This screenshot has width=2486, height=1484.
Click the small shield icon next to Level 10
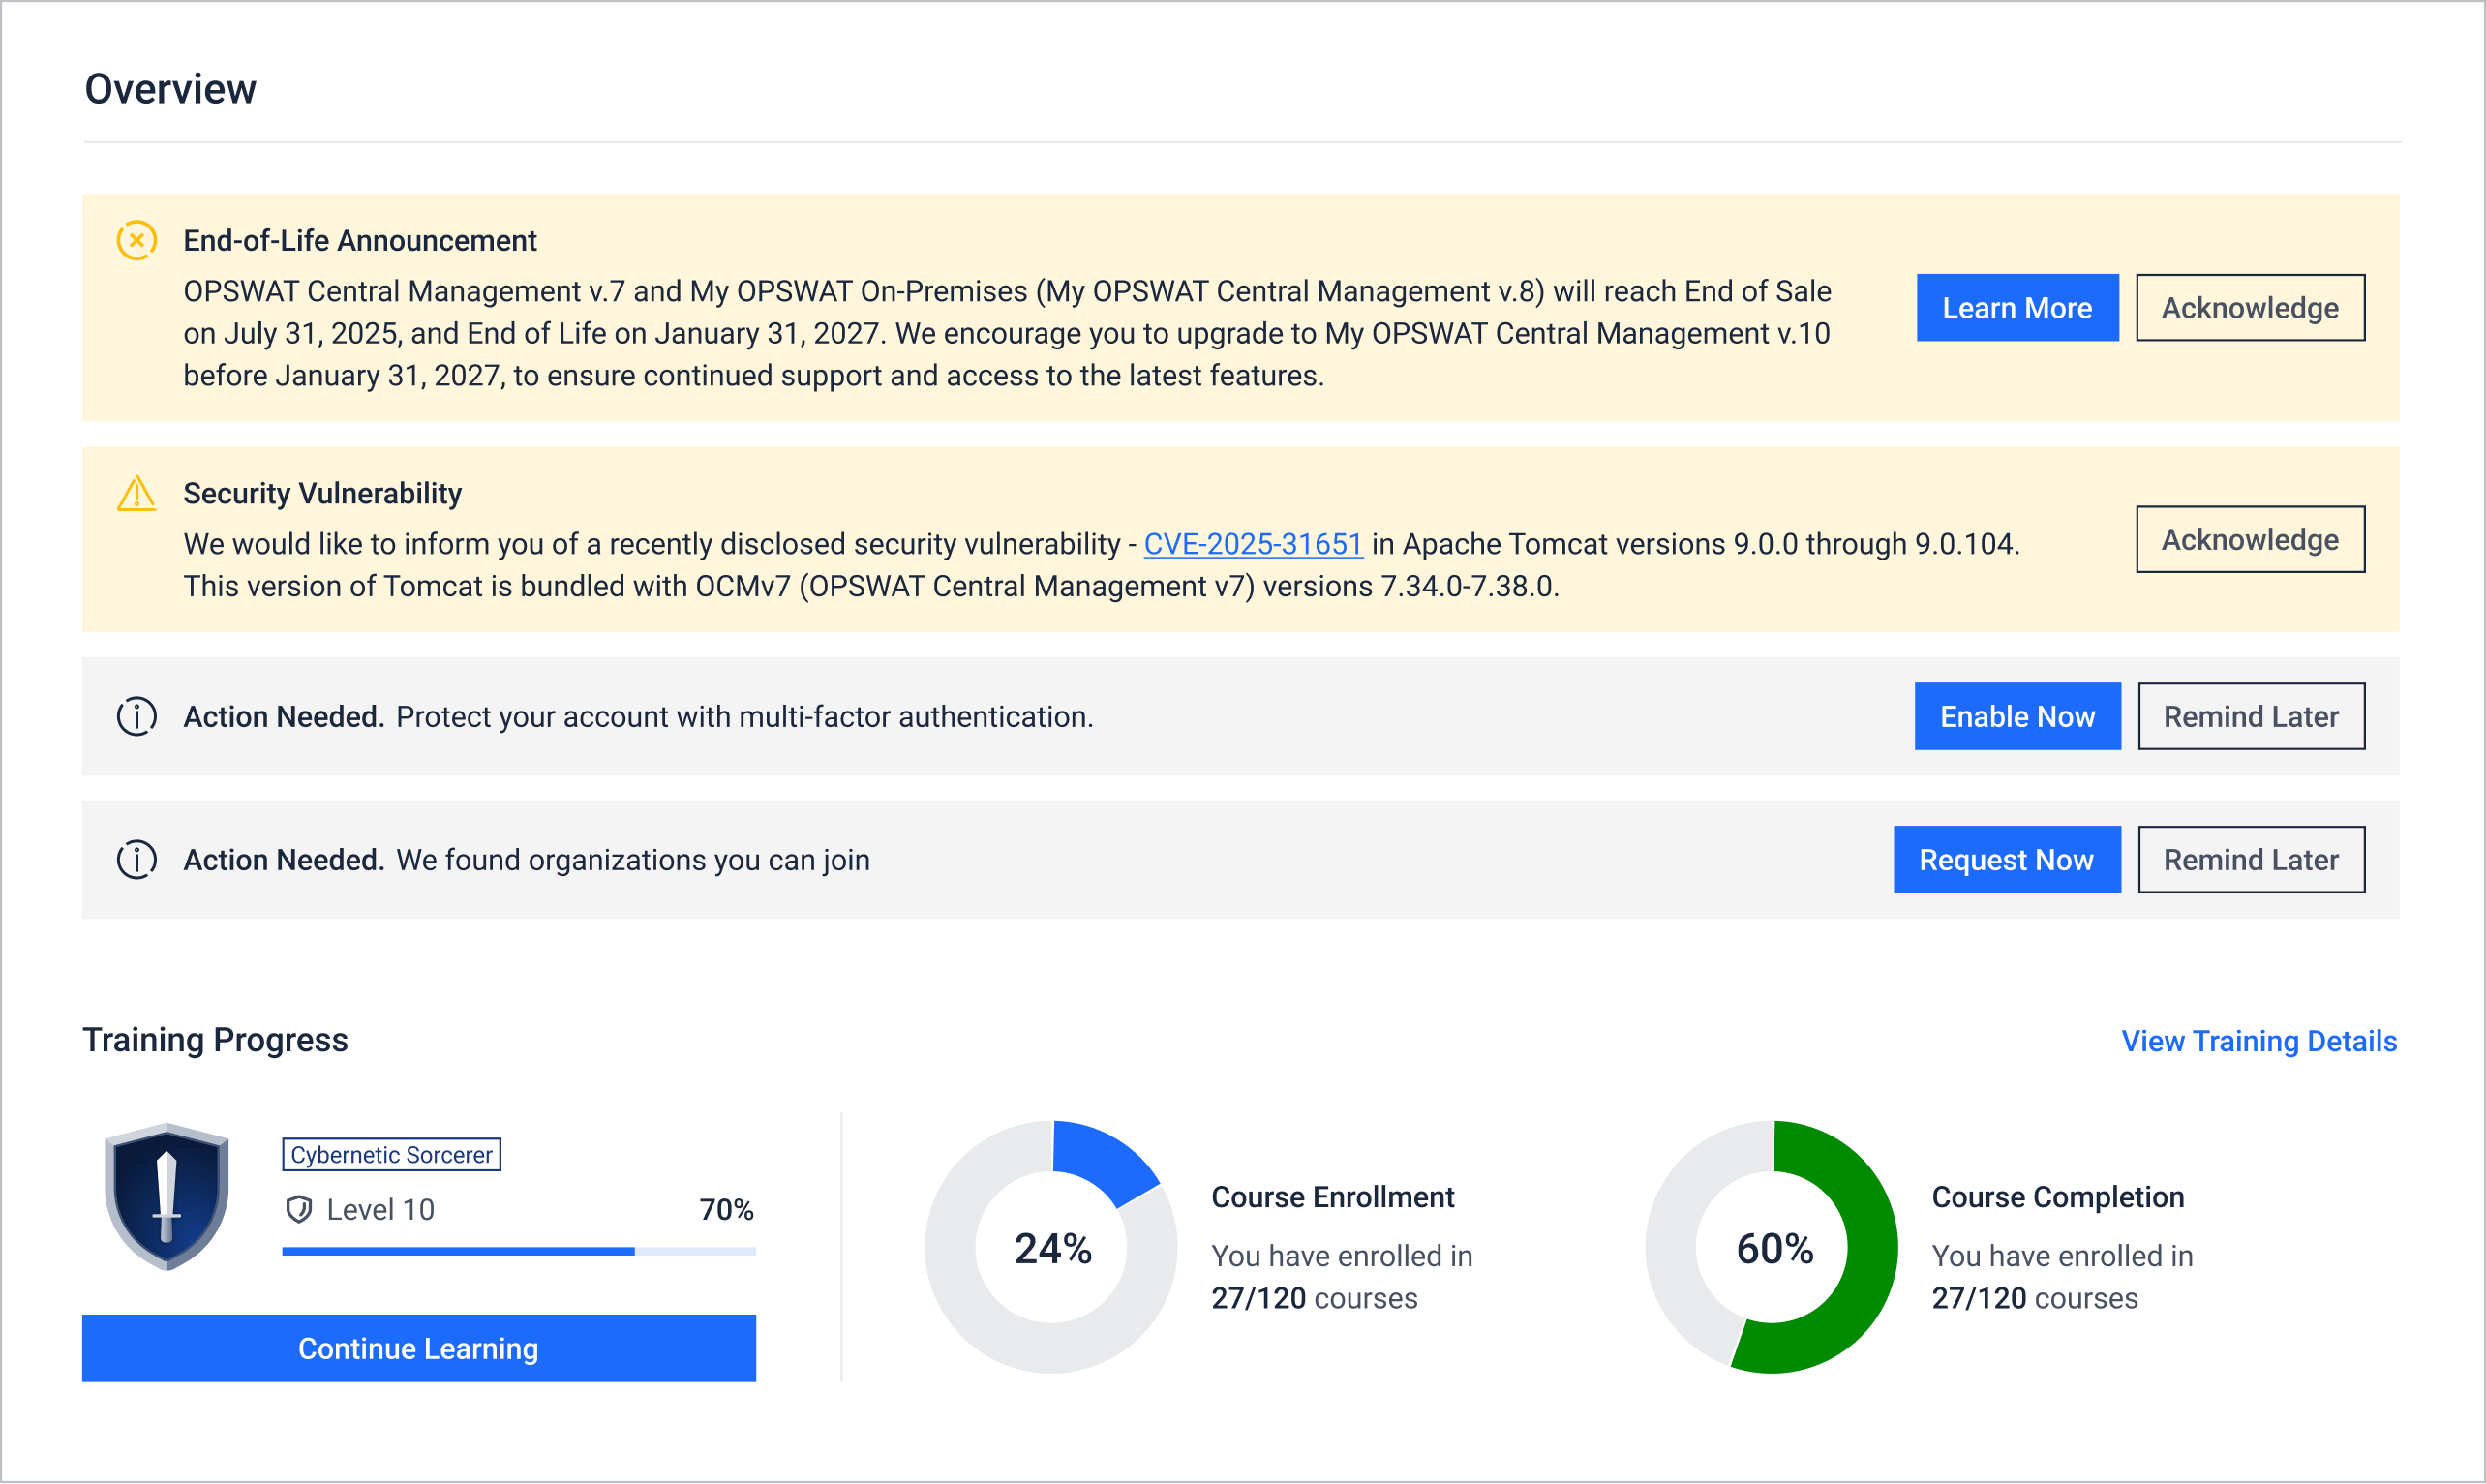click(299, 1210)
